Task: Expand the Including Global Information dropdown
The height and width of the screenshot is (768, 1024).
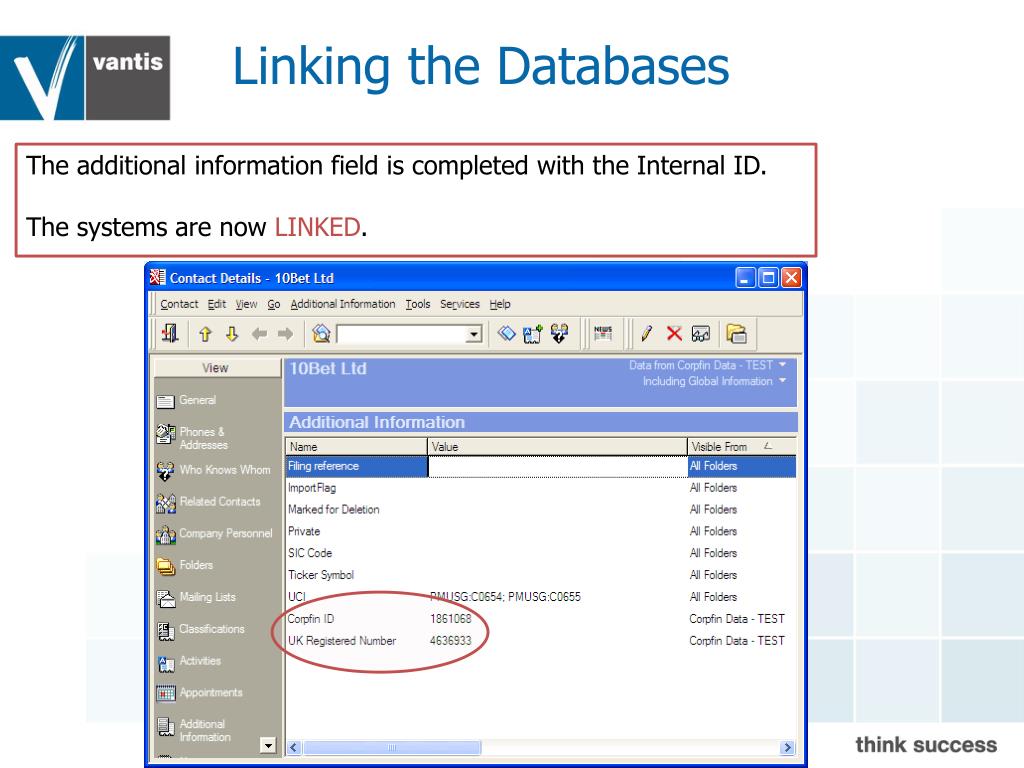Action: pos(782,381)
